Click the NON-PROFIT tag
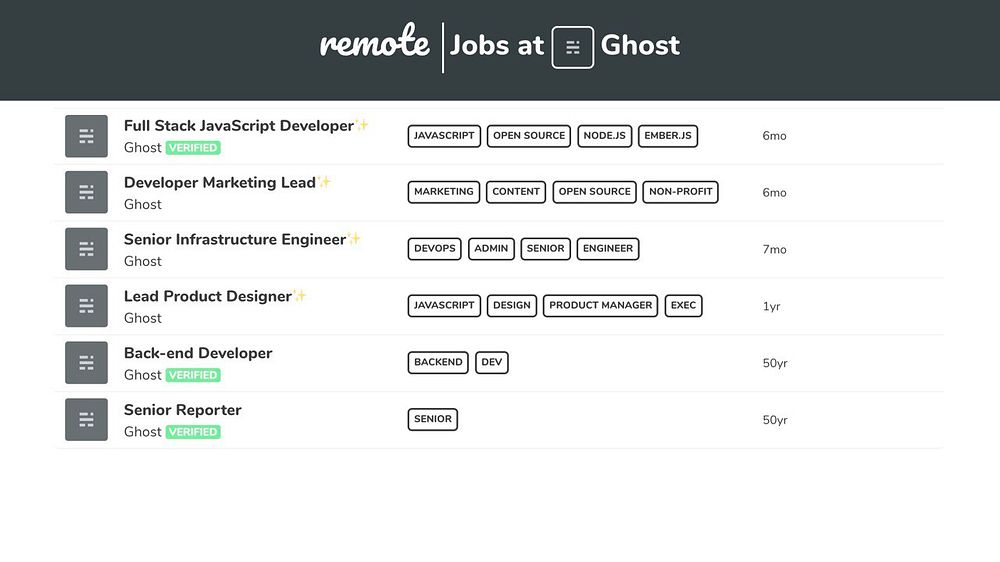 tap(681, 192)
